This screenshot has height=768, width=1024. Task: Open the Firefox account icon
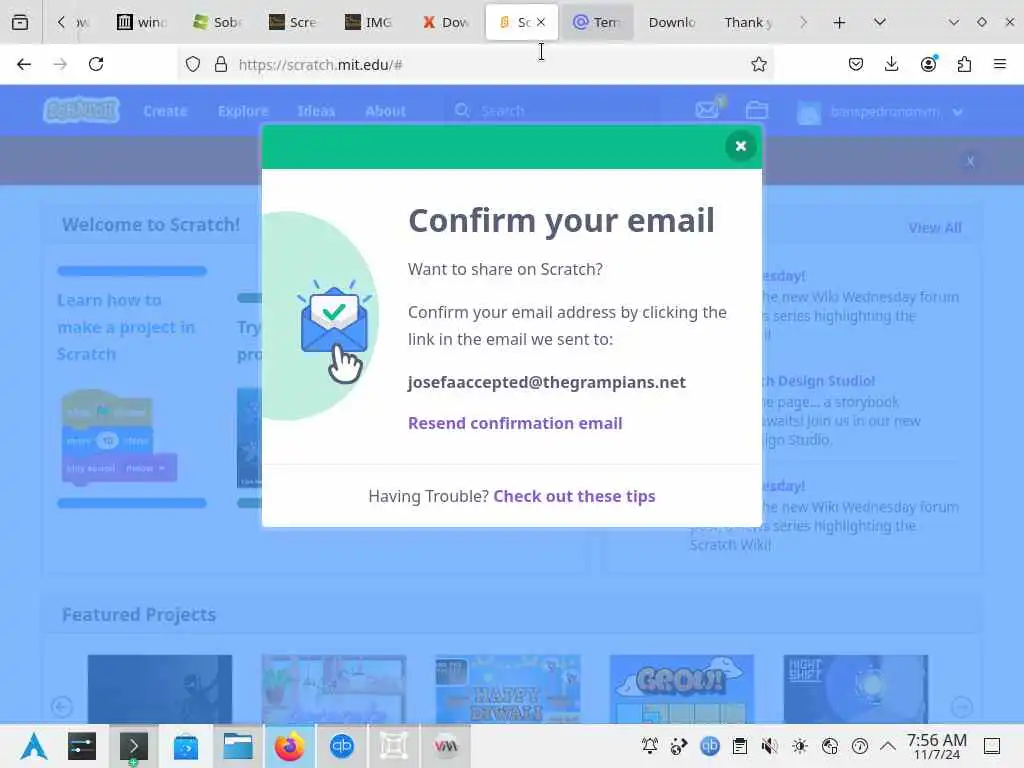(928, 64)
